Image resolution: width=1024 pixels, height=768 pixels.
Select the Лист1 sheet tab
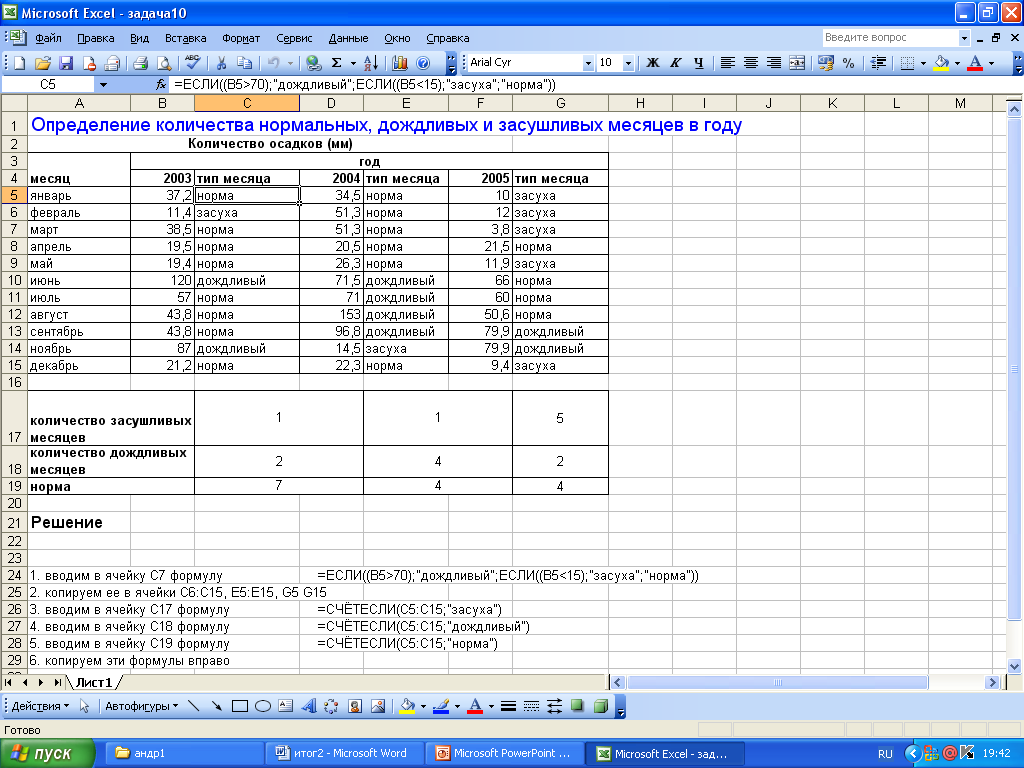94,682
